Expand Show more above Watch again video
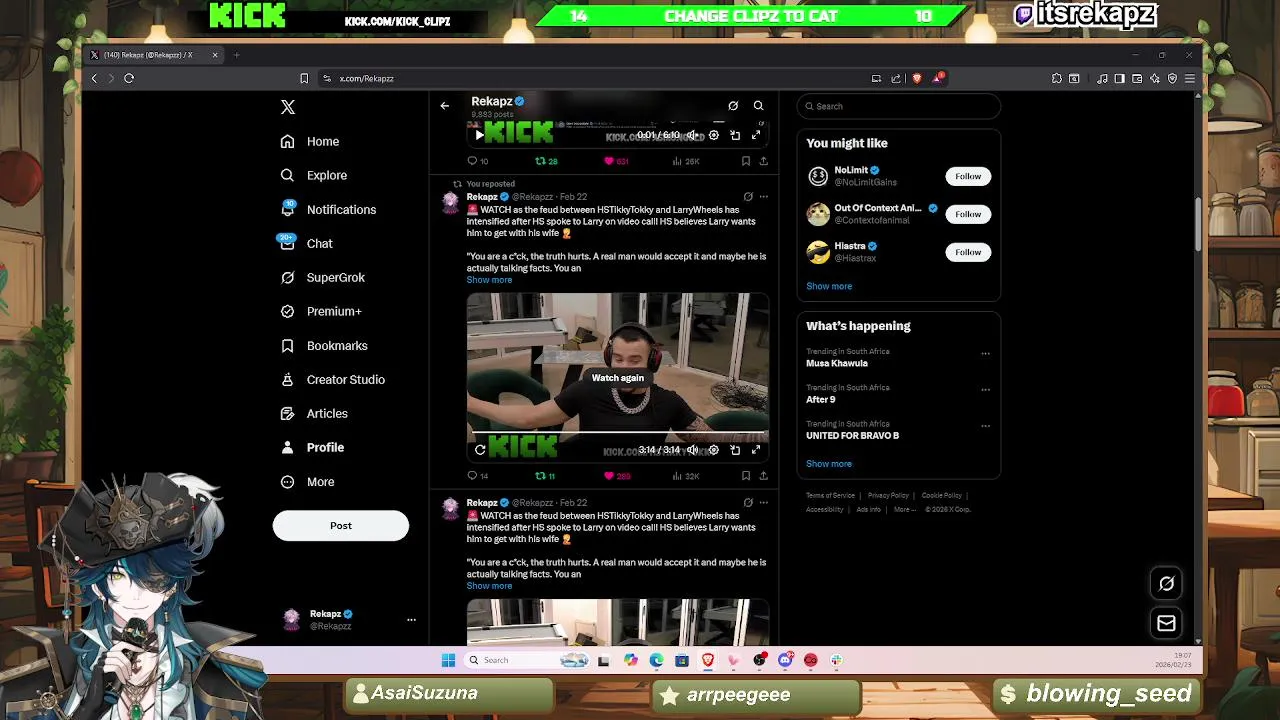 tap(489, 280)
